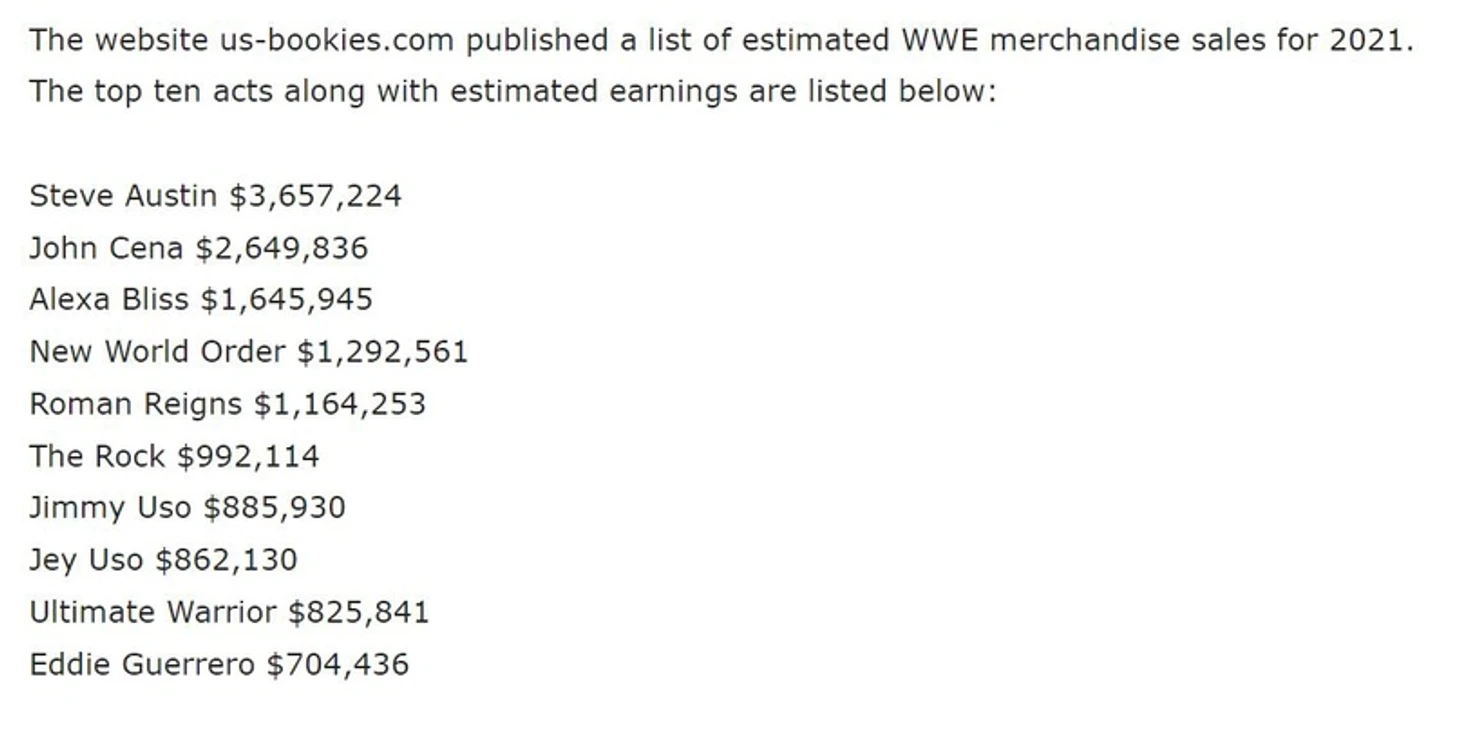Select the Jimmy Uso $885,930 line
This screenshot has width=1460, height=738.
pyautogui.click(x=187, y=508)
